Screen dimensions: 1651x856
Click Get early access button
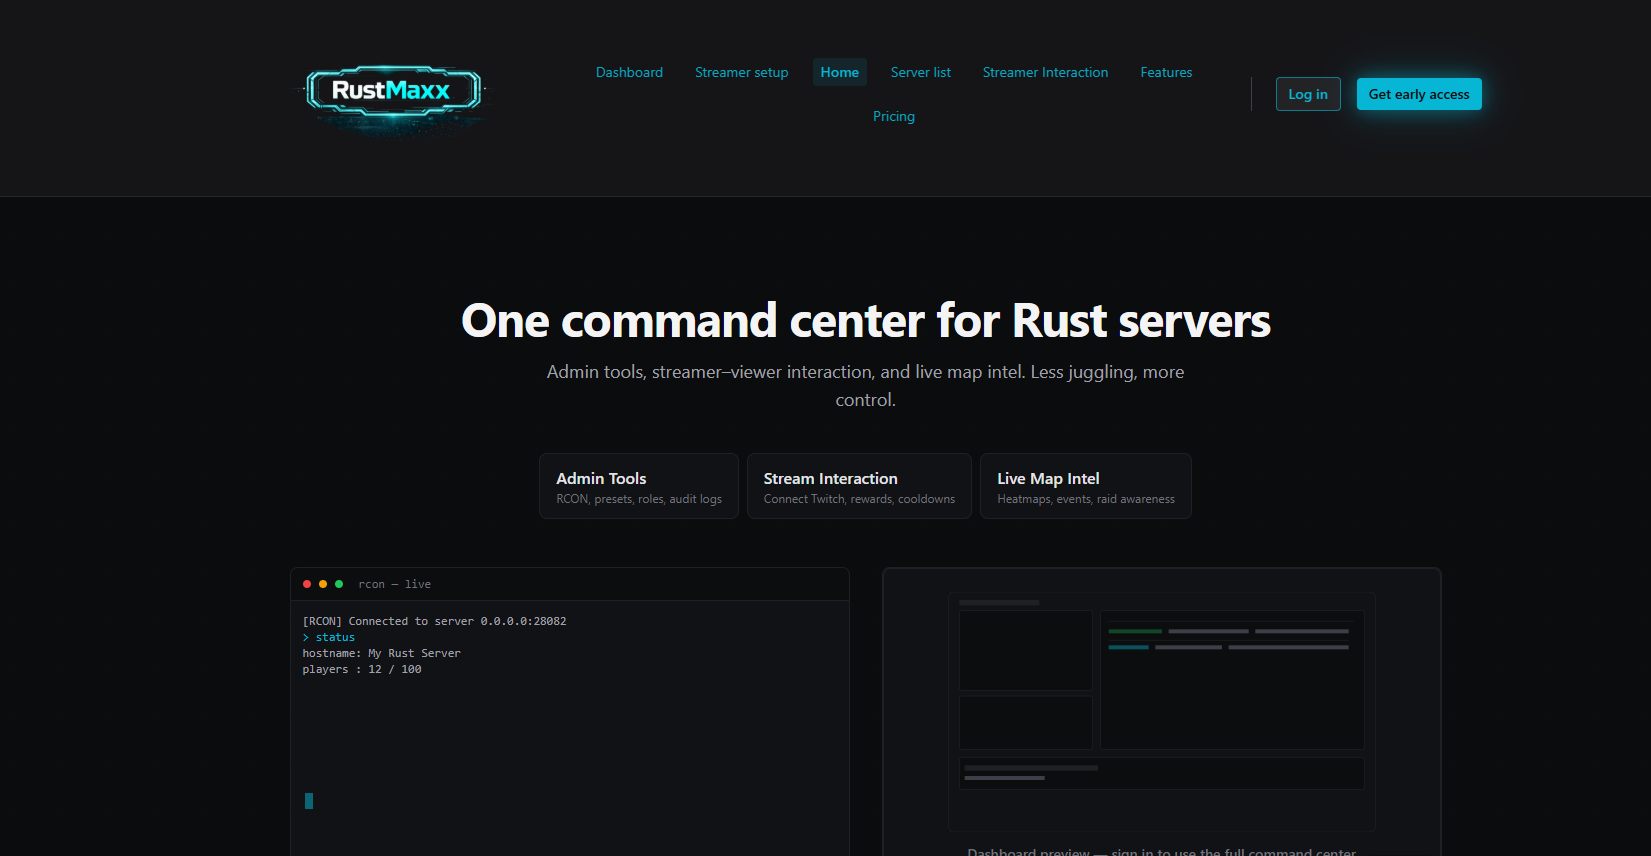pos(1419,94)
